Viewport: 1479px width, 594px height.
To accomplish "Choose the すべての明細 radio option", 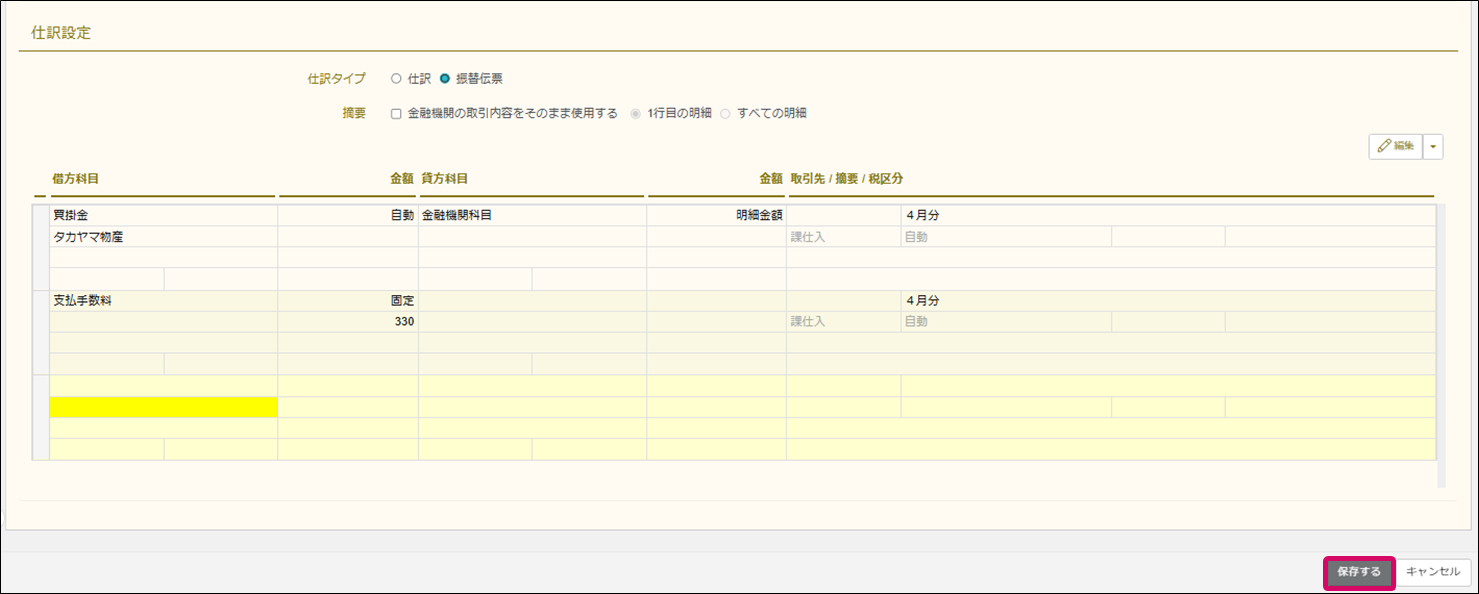I will click(x=726, y=113).
